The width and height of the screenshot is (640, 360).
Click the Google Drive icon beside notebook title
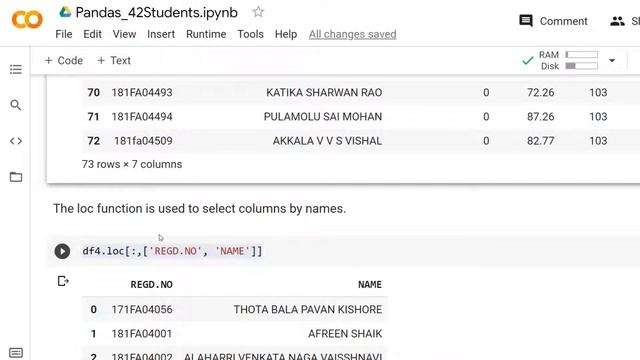65,12
